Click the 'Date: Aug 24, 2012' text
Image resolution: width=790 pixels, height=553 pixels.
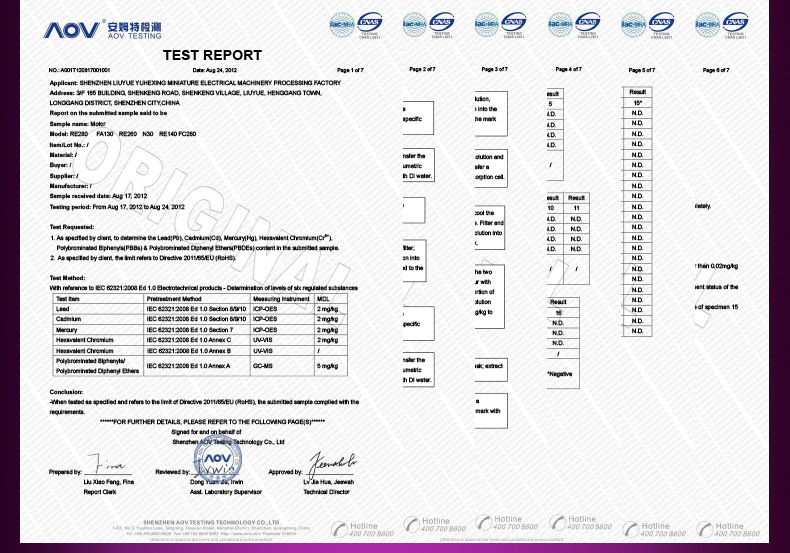(x=215, y=71)
